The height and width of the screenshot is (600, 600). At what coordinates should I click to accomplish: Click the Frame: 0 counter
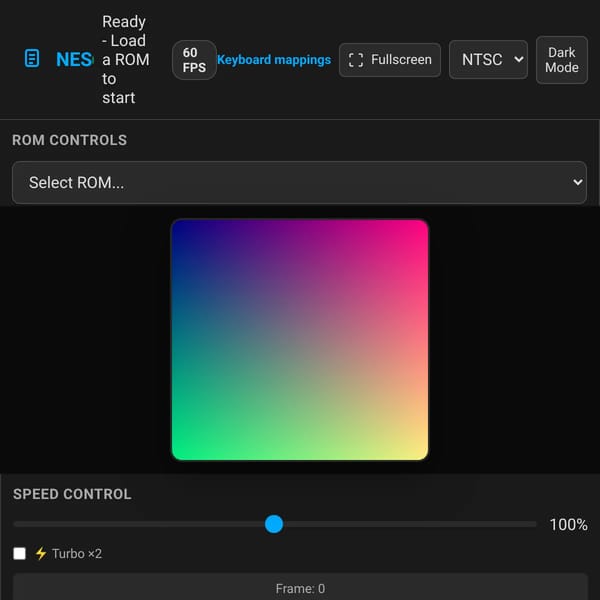(300, 588)
